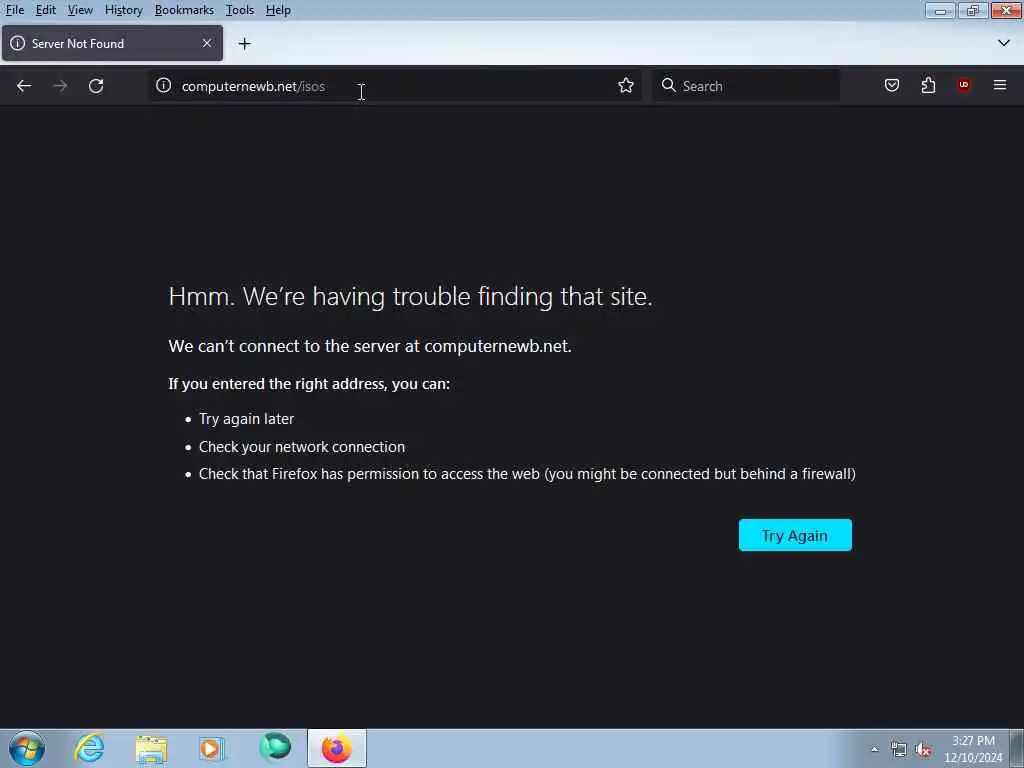Close the Server Not Found tab
The height and width of the screenshot is (768, 1024).
pyautogui.click(x=206, y=43)
